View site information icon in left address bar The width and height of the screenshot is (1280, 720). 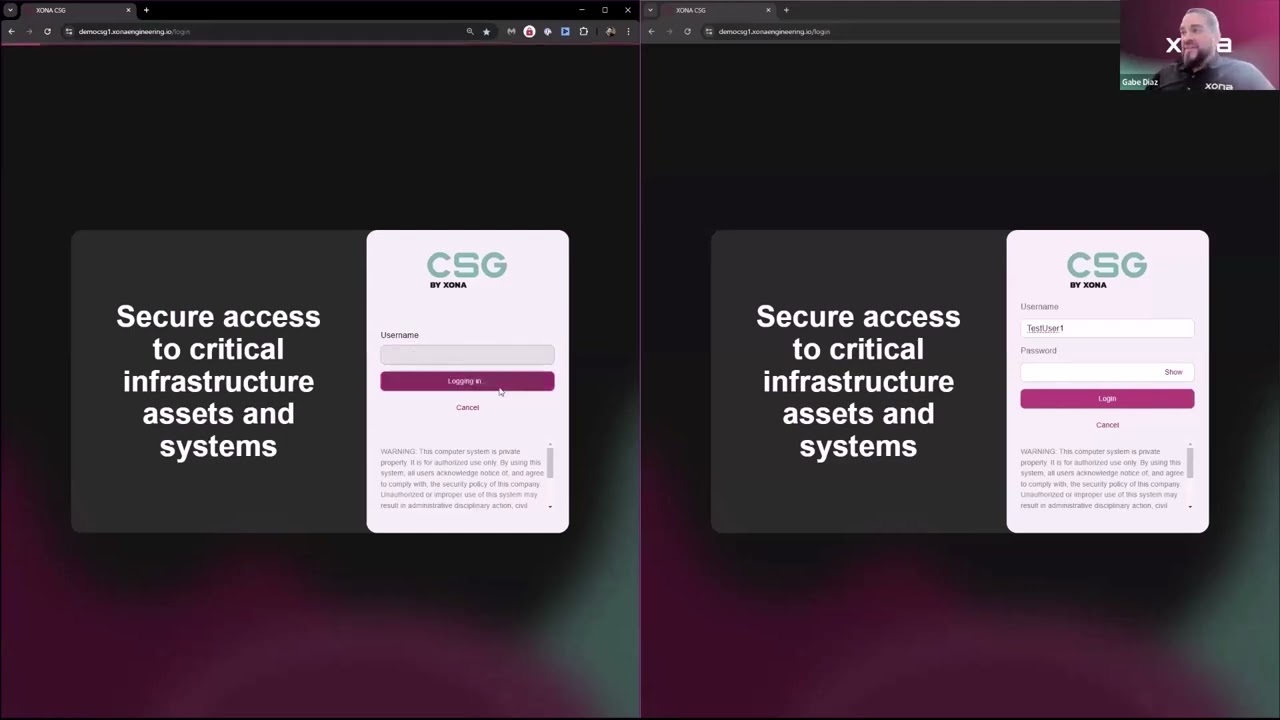pos(69,31)
